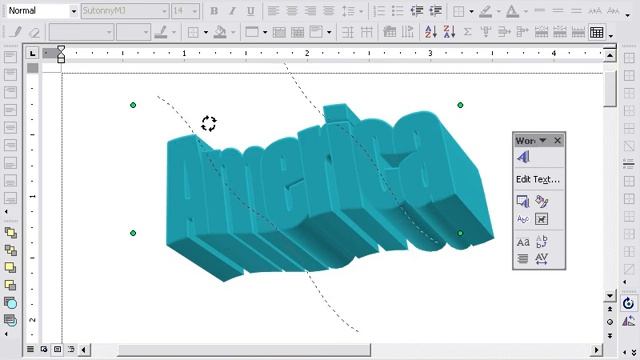Click tab stop type selector on ruler

[33, 53]
